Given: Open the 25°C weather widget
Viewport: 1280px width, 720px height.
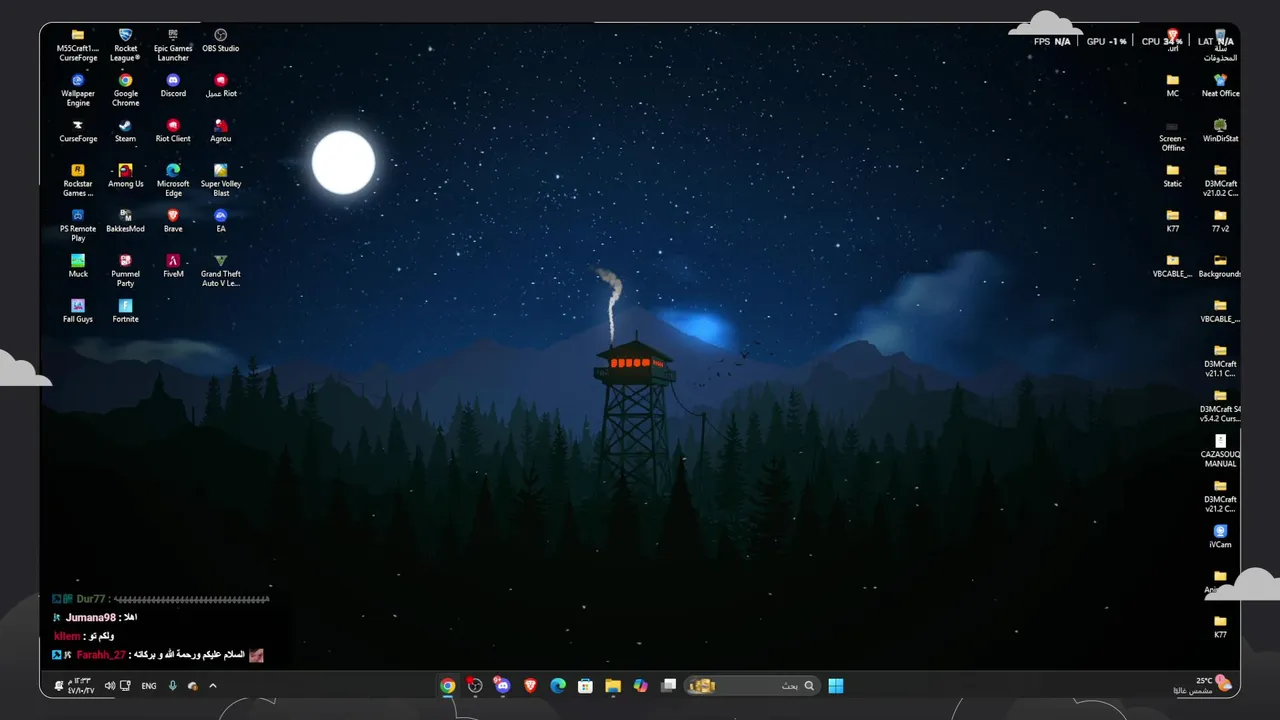Looking at the screenshot, I should coord(1204,686).
